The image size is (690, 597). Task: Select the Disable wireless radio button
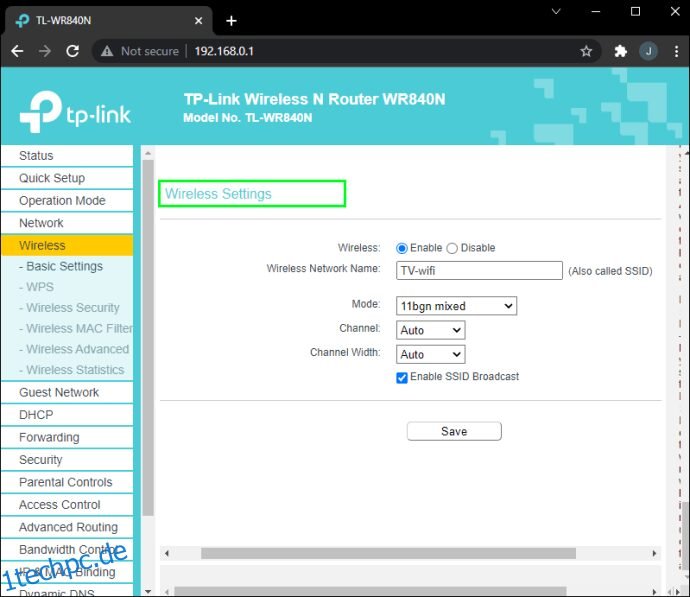click(452, 248)
